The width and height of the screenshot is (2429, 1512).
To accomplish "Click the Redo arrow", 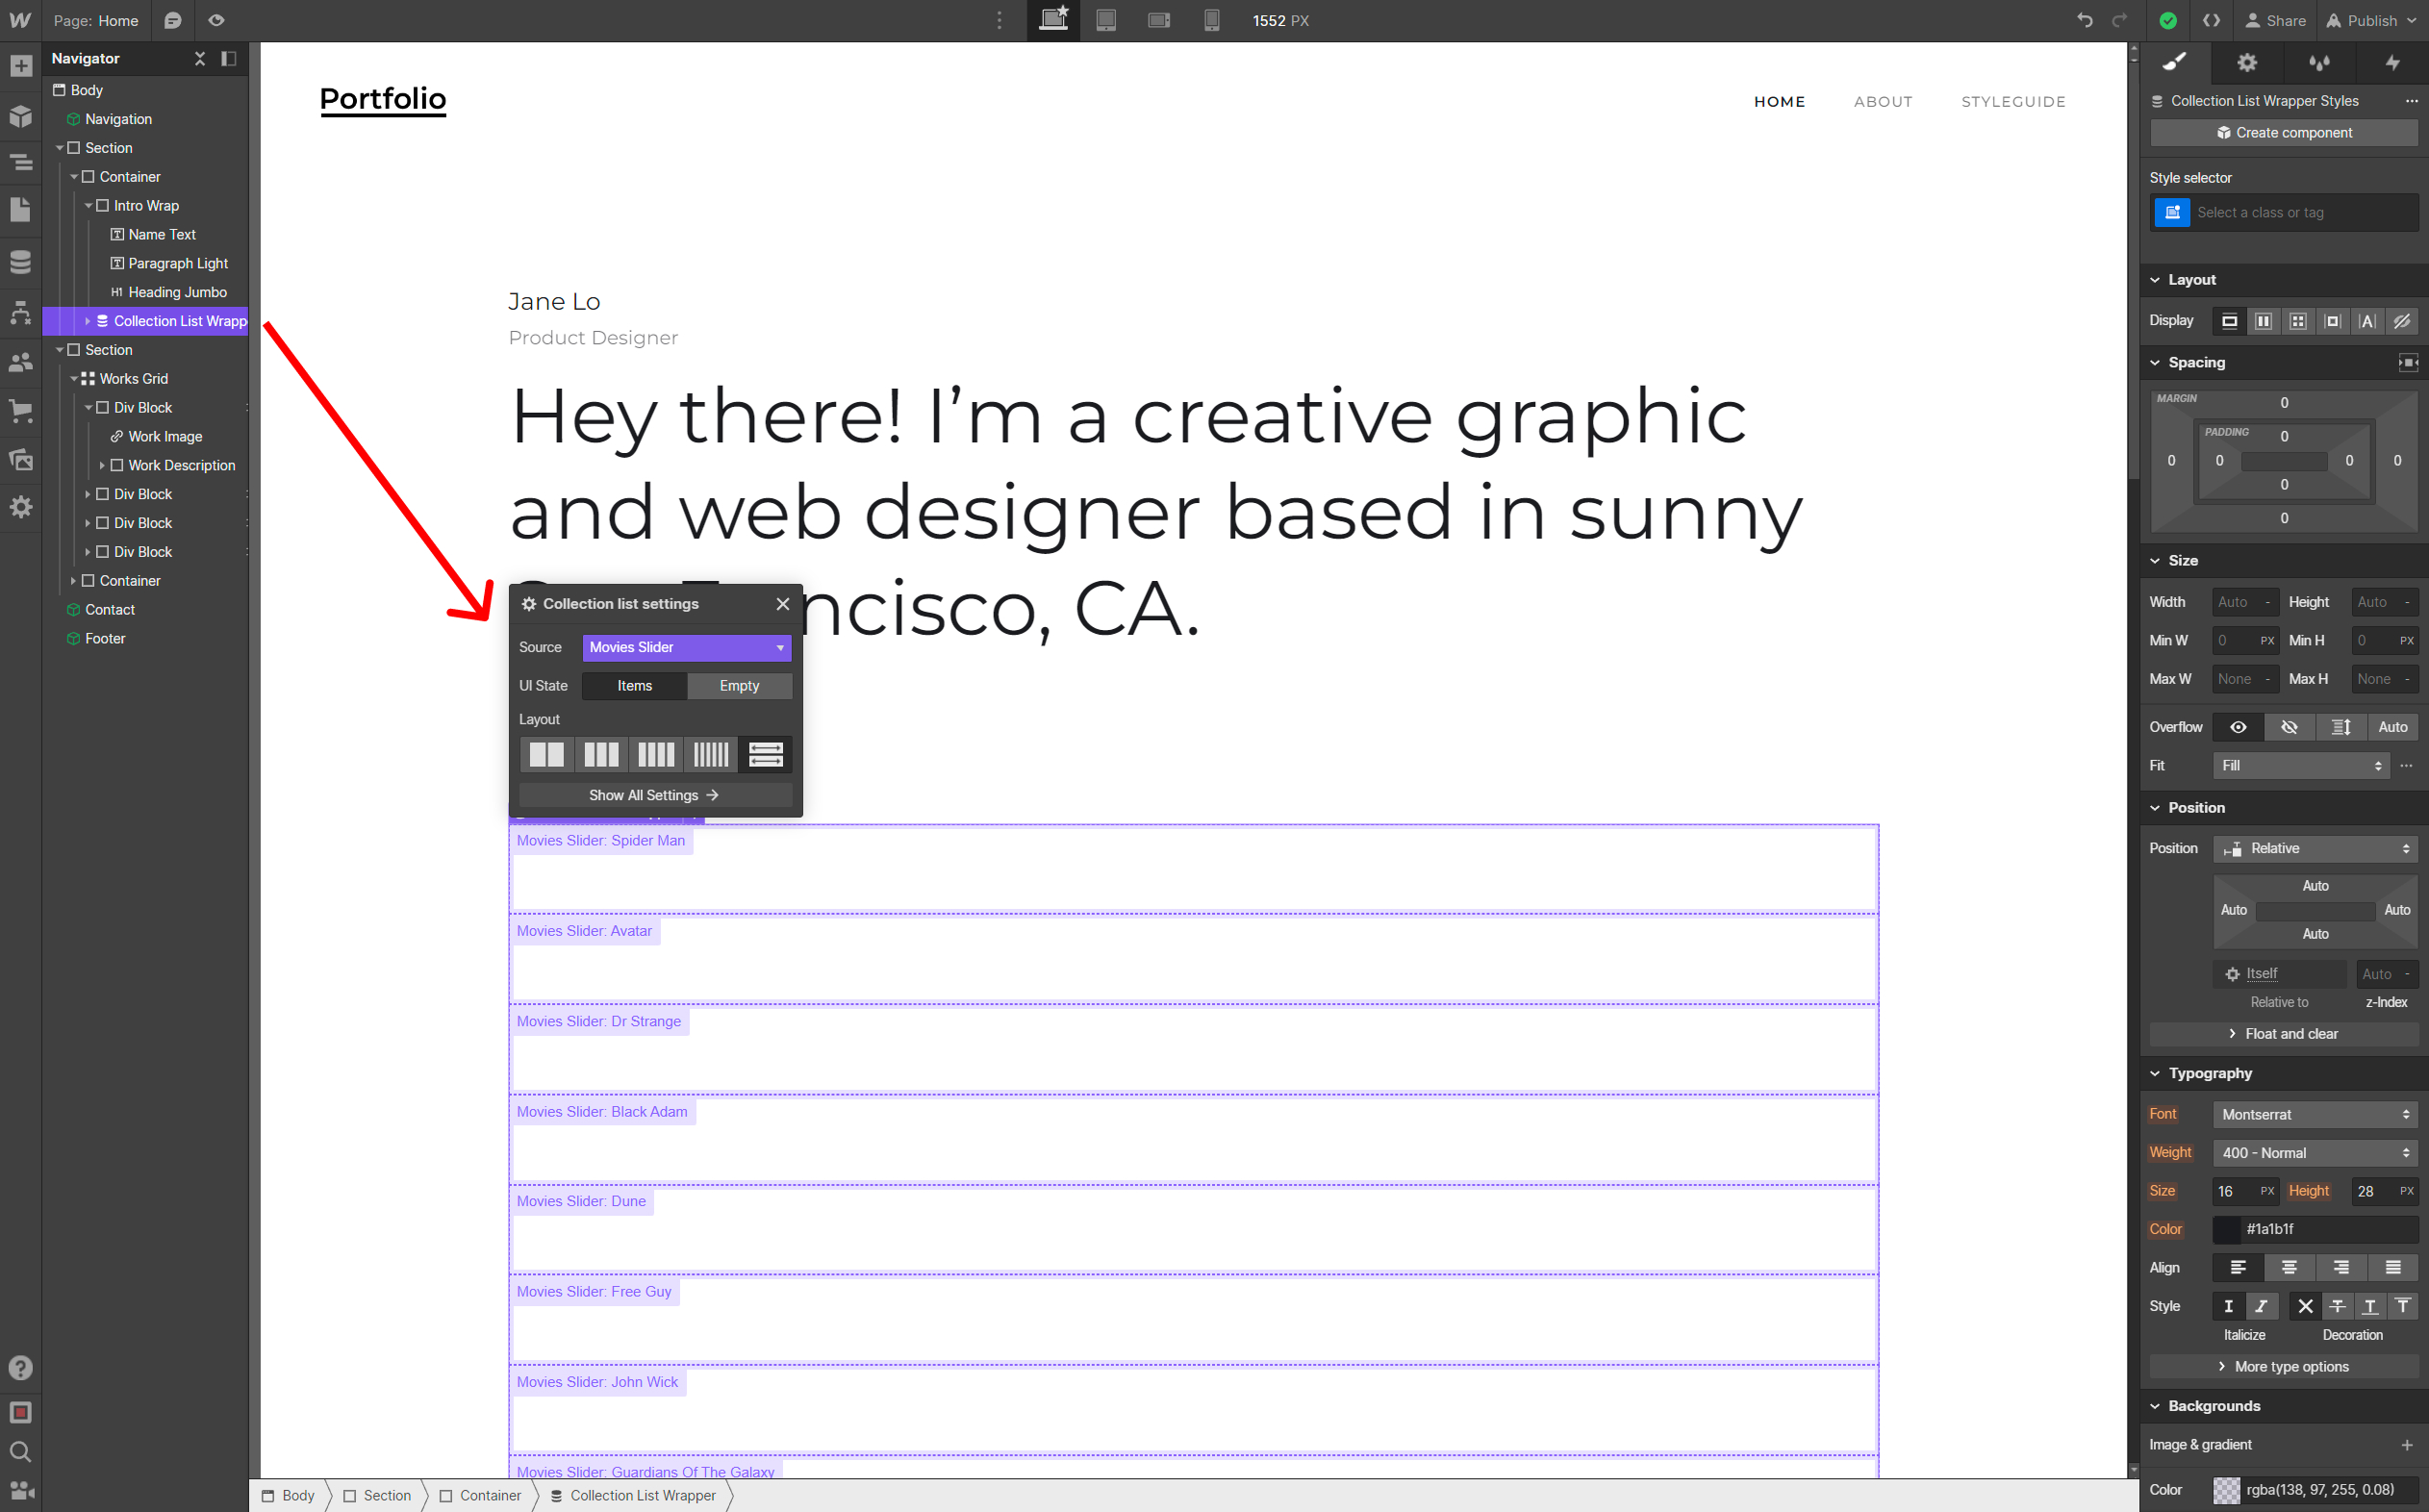I will tap(2119, 20).
